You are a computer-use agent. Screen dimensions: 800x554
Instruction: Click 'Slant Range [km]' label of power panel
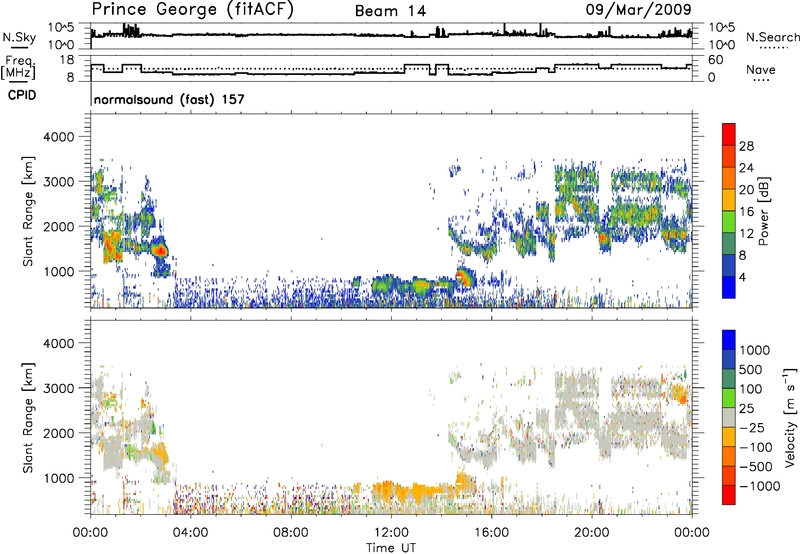(28, 211)
